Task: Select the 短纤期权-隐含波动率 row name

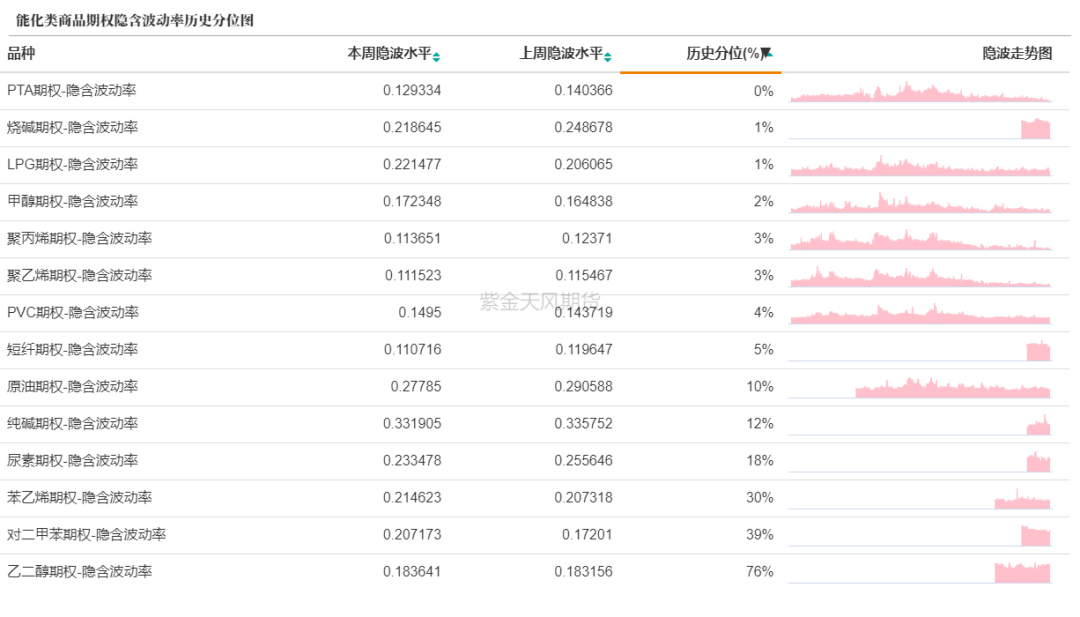Action: click(x=72, y=350)
